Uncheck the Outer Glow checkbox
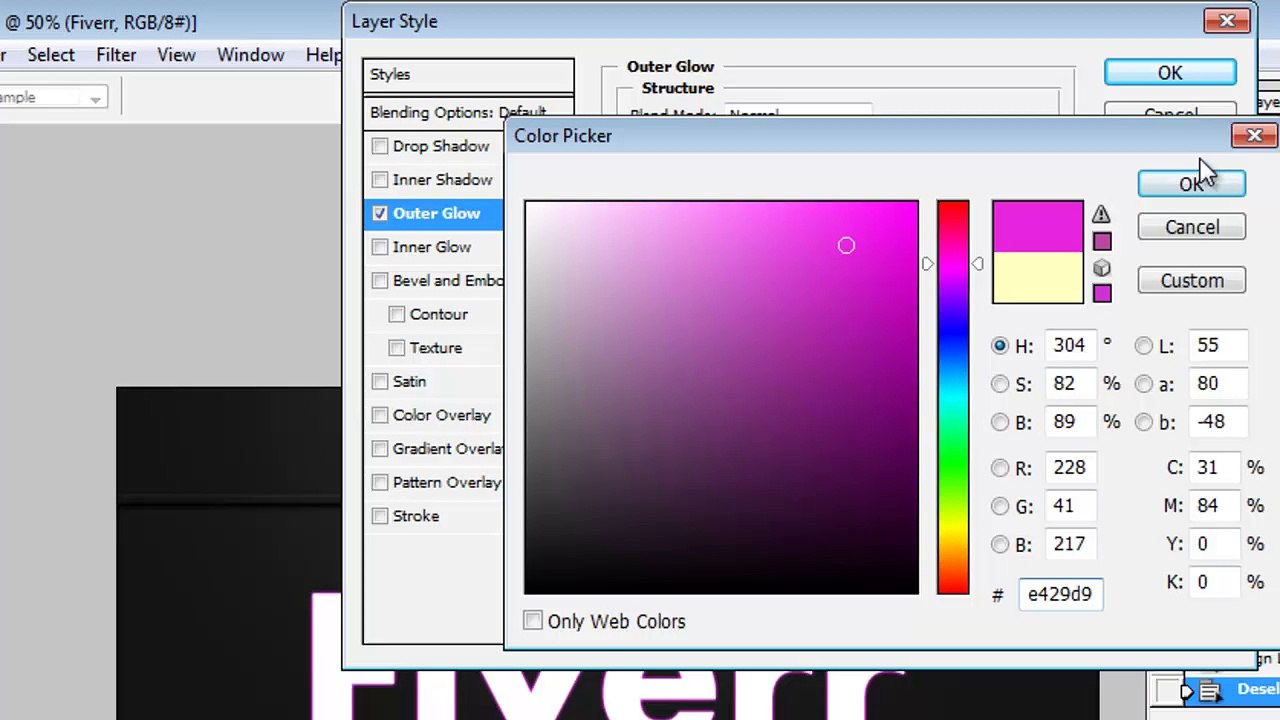 tap(380, 213)
